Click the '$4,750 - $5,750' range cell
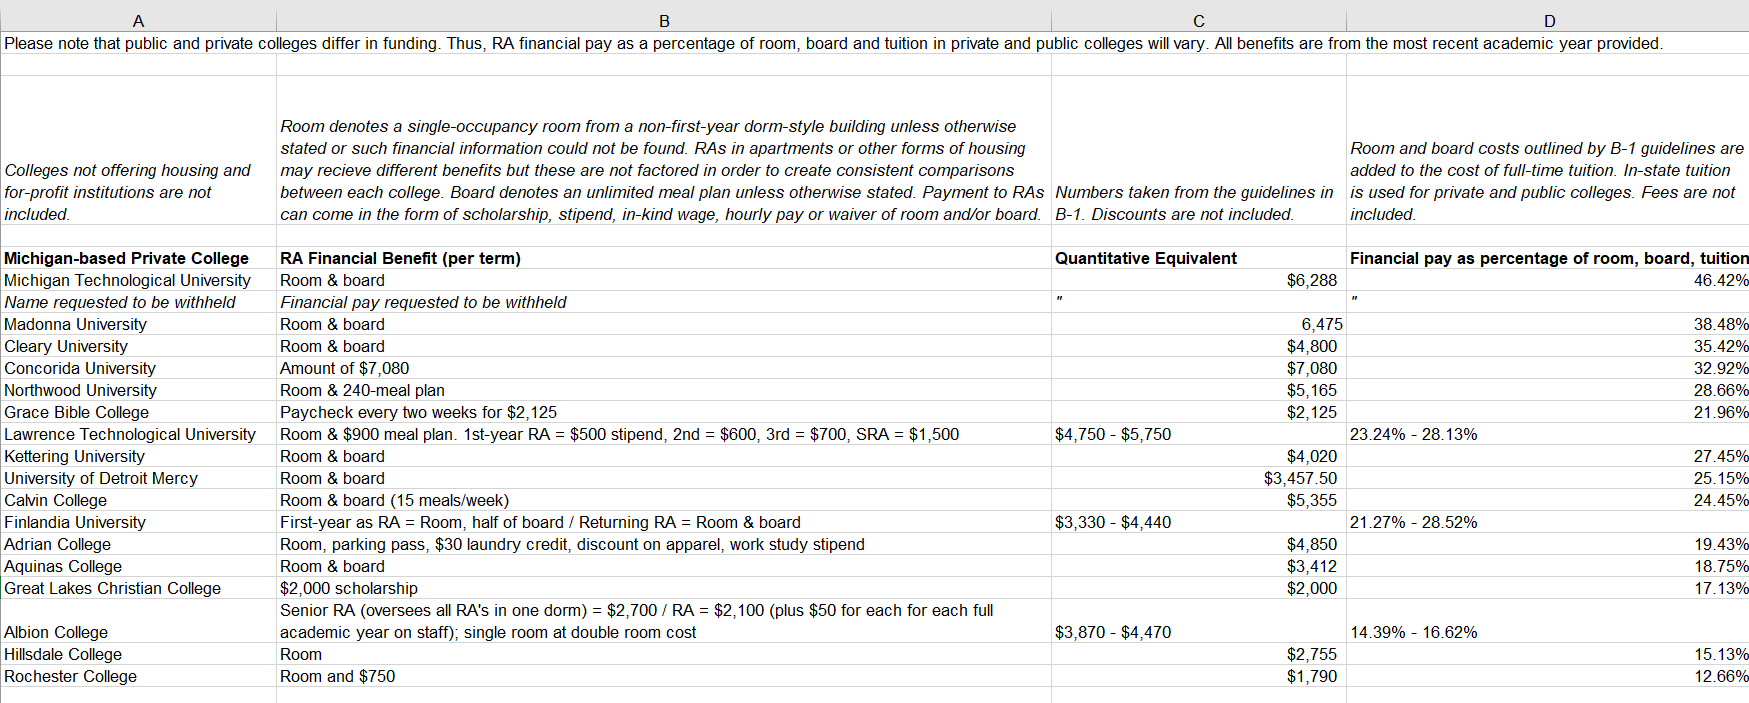This screenshot has height=703, width=1749. (x=1199, y=434)
